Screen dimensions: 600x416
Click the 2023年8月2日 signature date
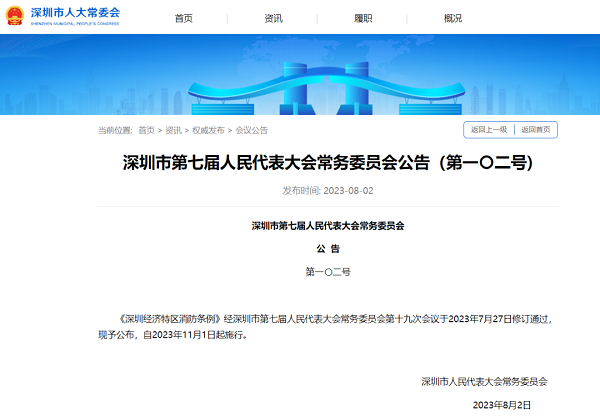tap(515, 405)
